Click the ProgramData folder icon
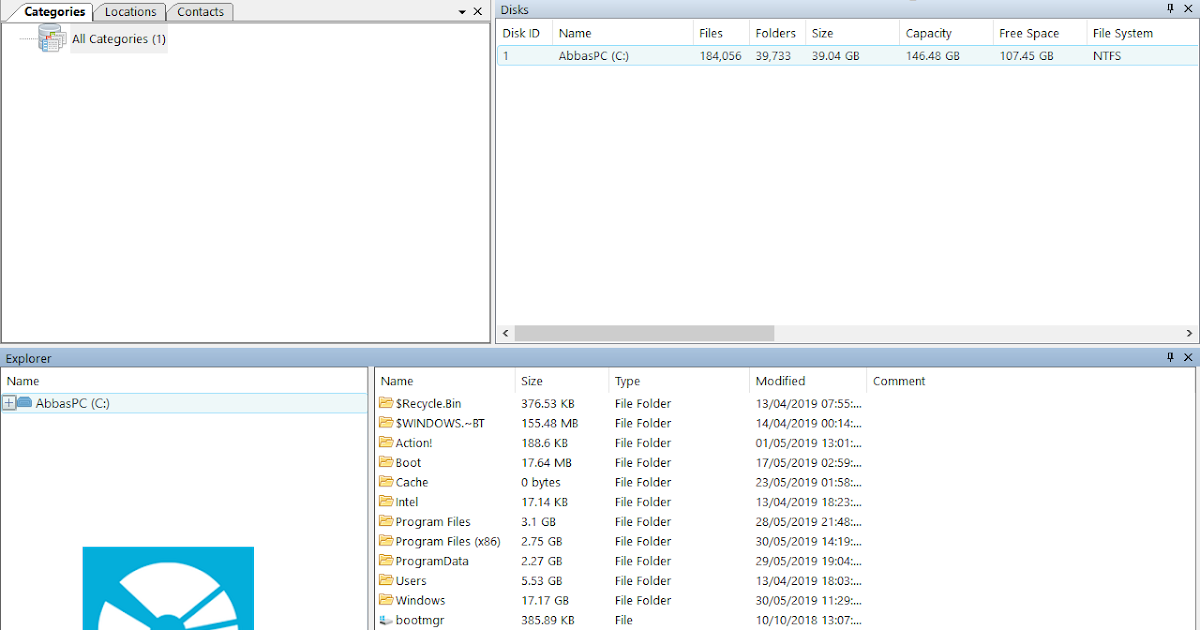This screenshot has height=630, width=1200. [x=386, y=560]
